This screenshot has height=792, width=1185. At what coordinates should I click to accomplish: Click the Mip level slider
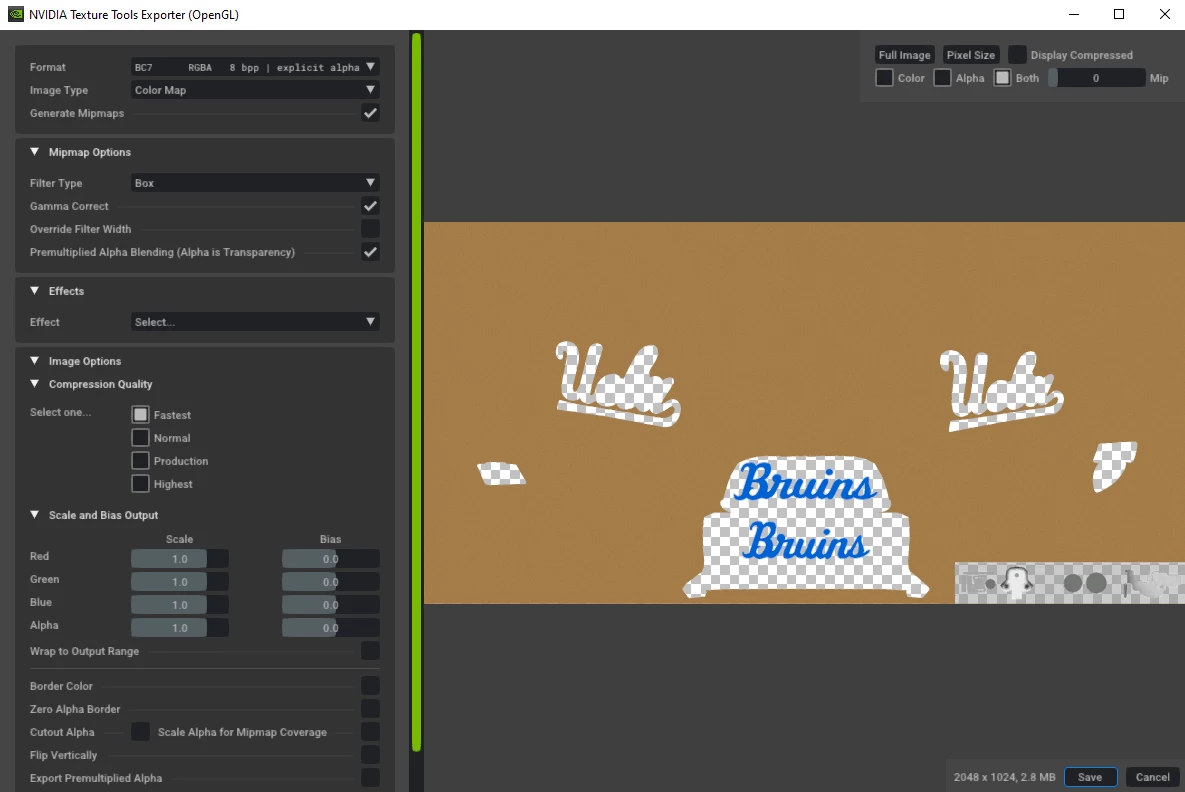[x=1096, y=78]
